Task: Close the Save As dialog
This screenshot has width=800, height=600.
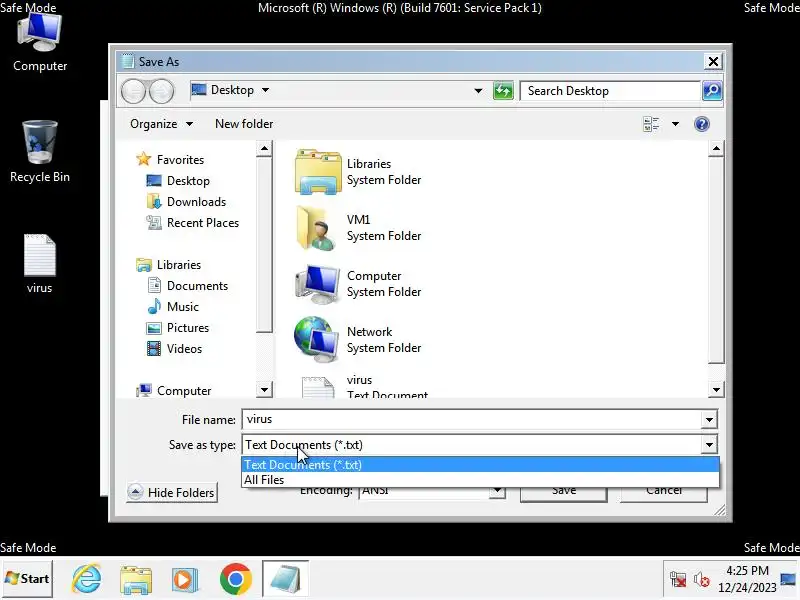Action: (713, 62)
